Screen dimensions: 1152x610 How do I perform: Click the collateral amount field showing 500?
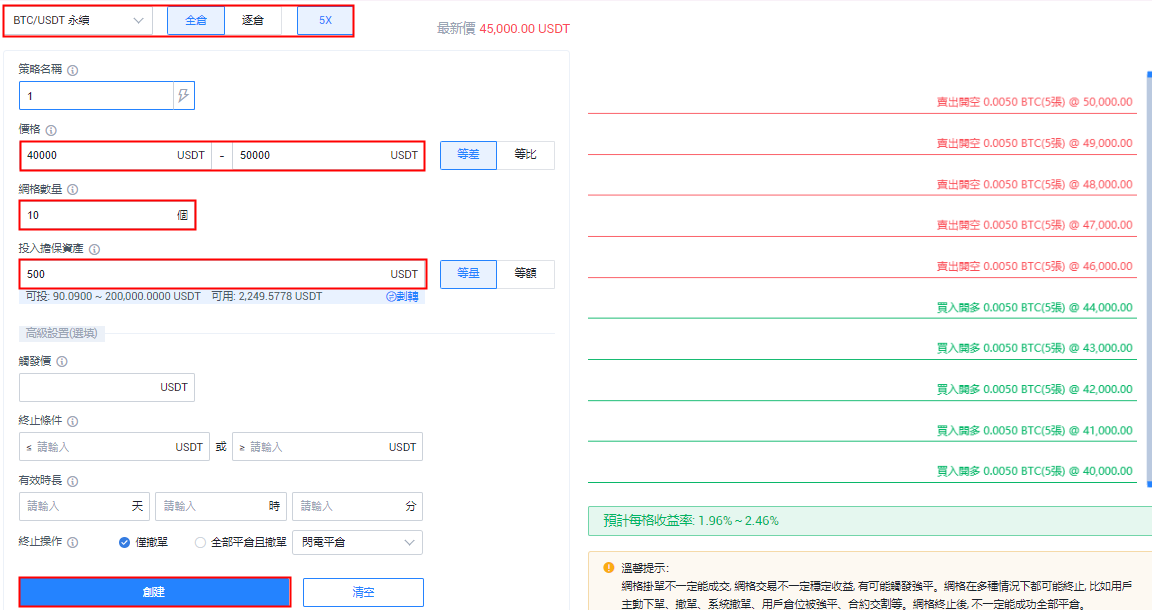pos(222,274)
